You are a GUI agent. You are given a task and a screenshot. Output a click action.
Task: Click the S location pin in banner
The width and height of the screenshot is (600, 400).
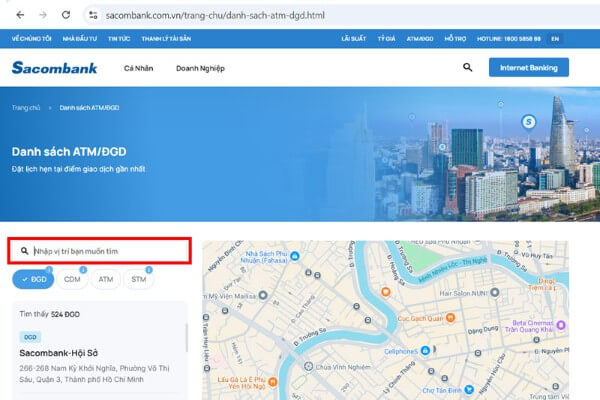(529, 122)
